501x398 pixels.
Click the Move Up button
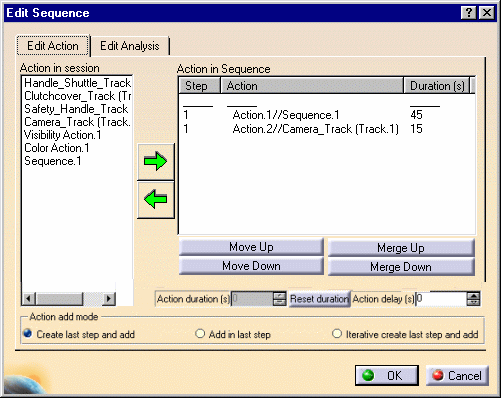[251, 247]
